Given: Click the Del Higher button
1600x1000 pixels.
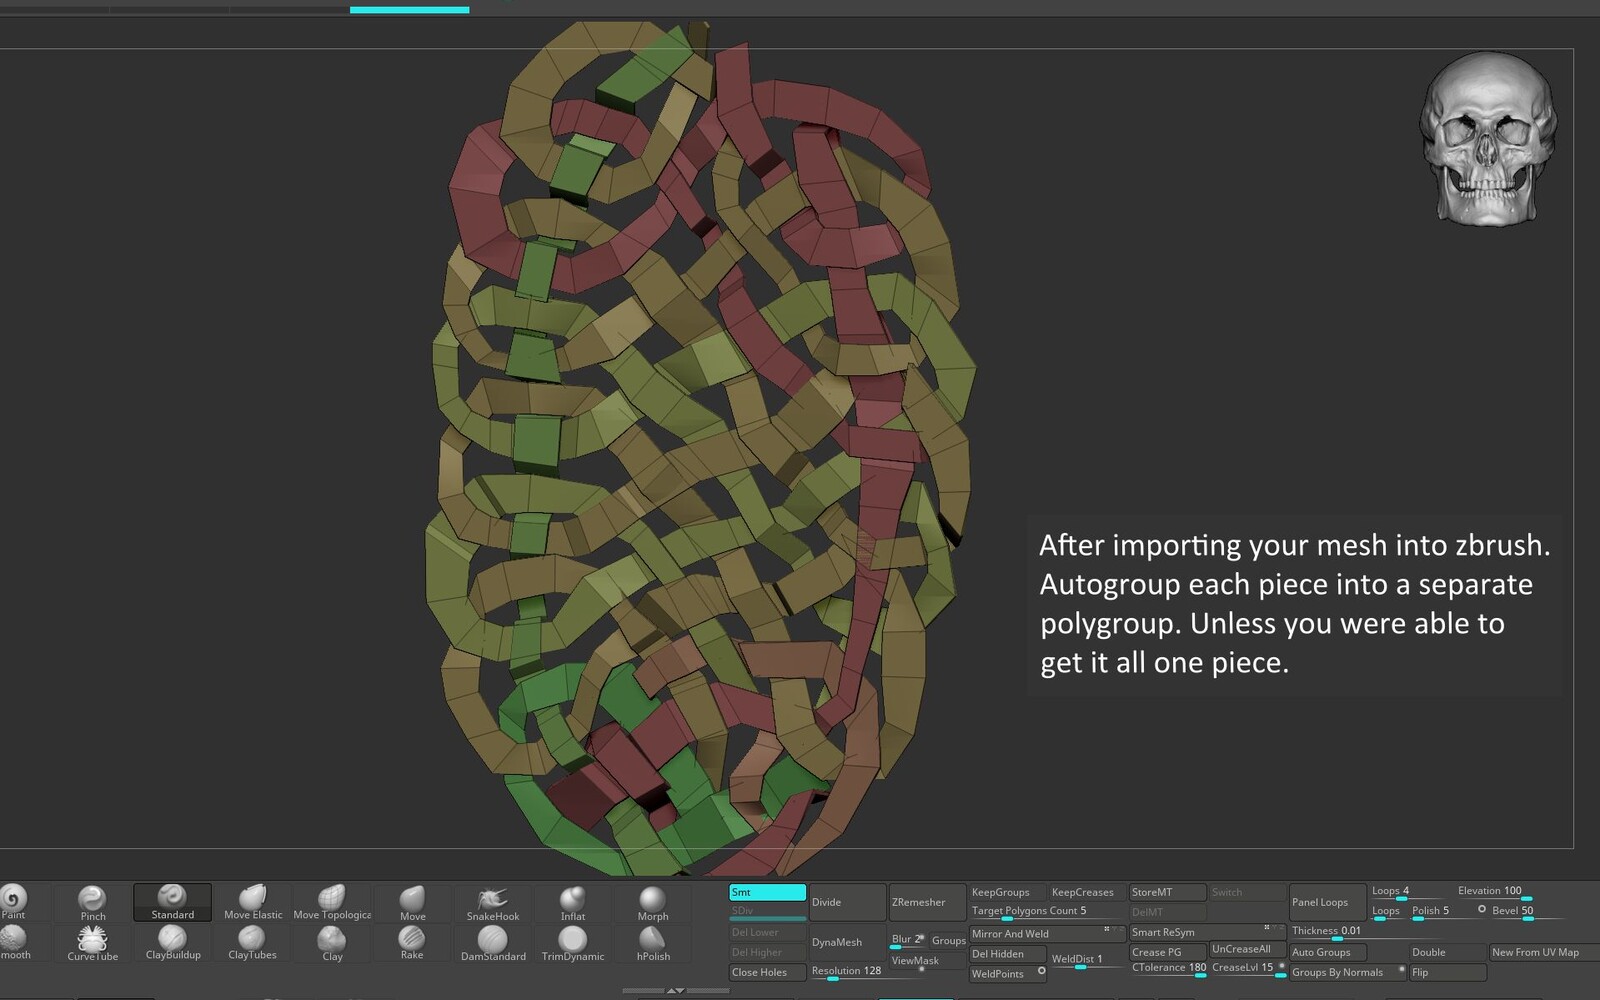Looking at the screenshot, I should 768,952.
